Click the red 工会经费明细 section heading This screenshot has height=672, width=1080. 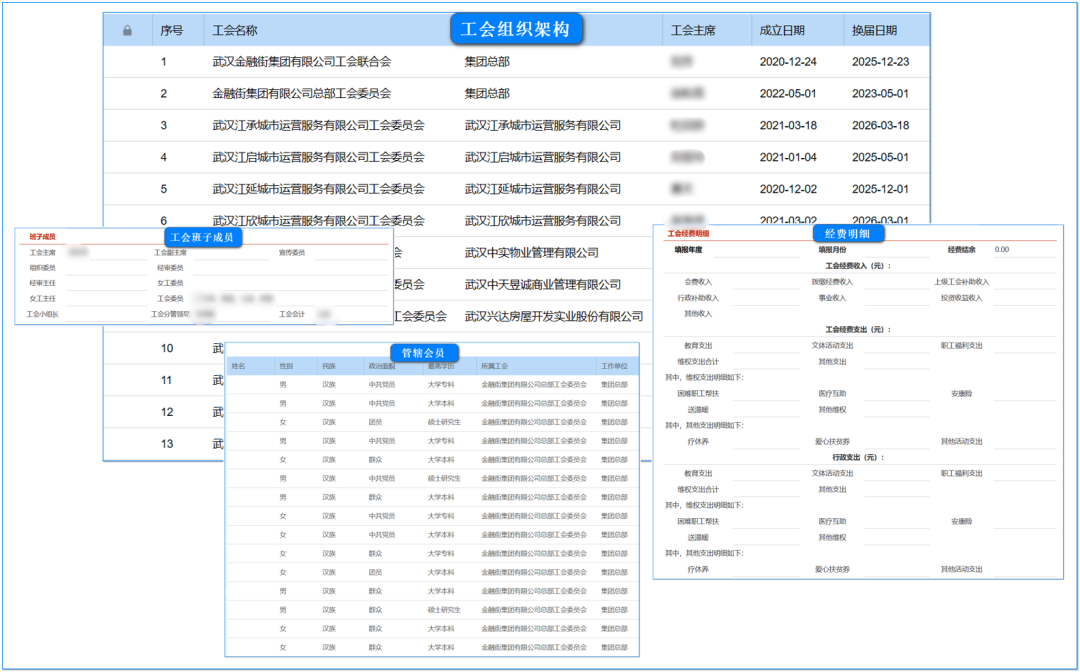(x=687, y=234)
